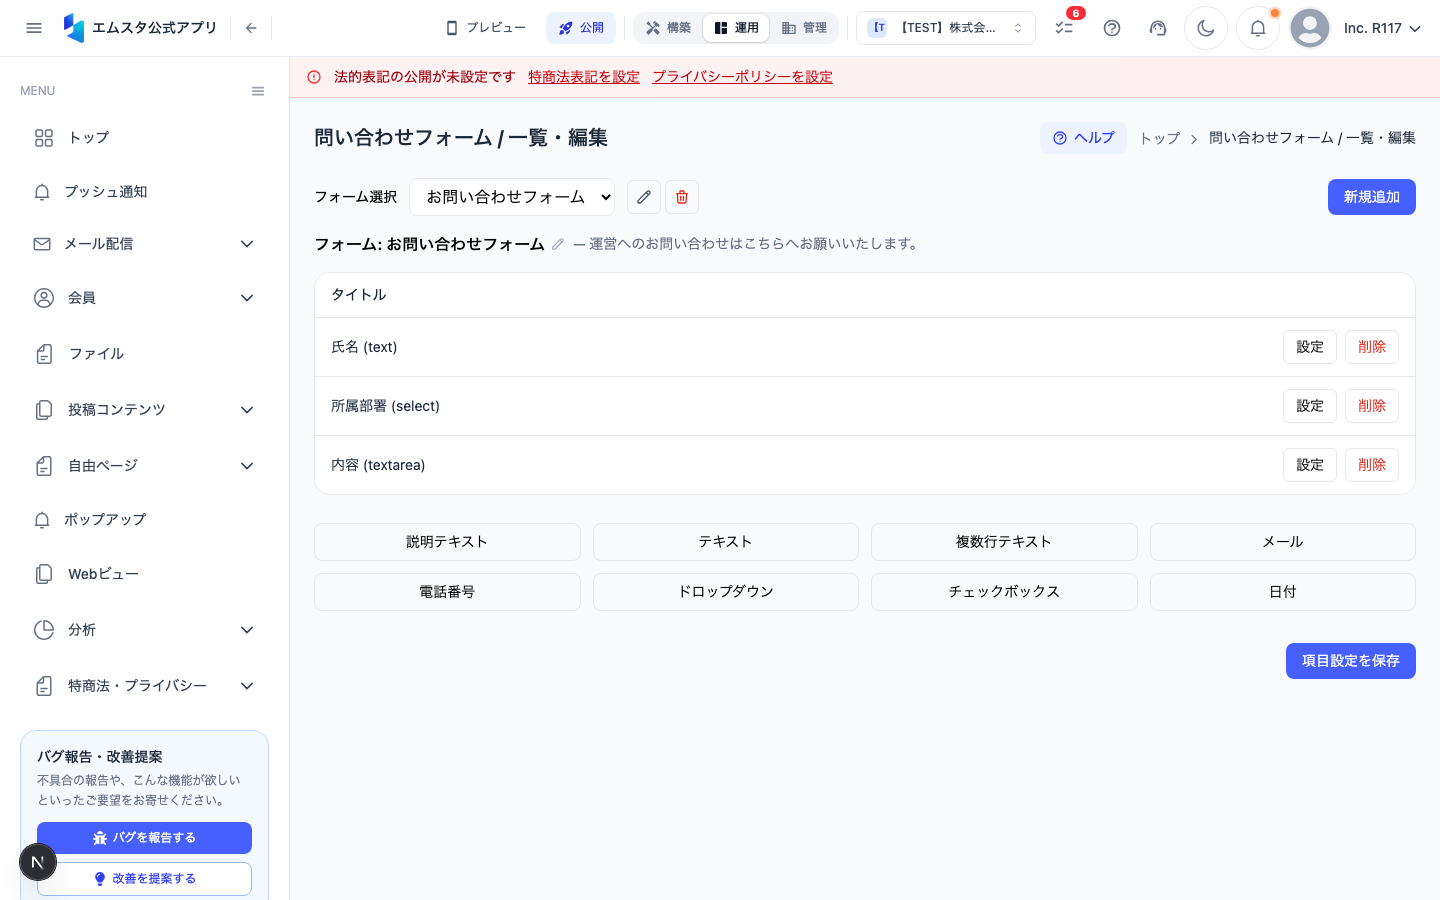Open トップ in the sidebar
The image size is (1440, 900).
pyautogui.click(x=145, y=138)
